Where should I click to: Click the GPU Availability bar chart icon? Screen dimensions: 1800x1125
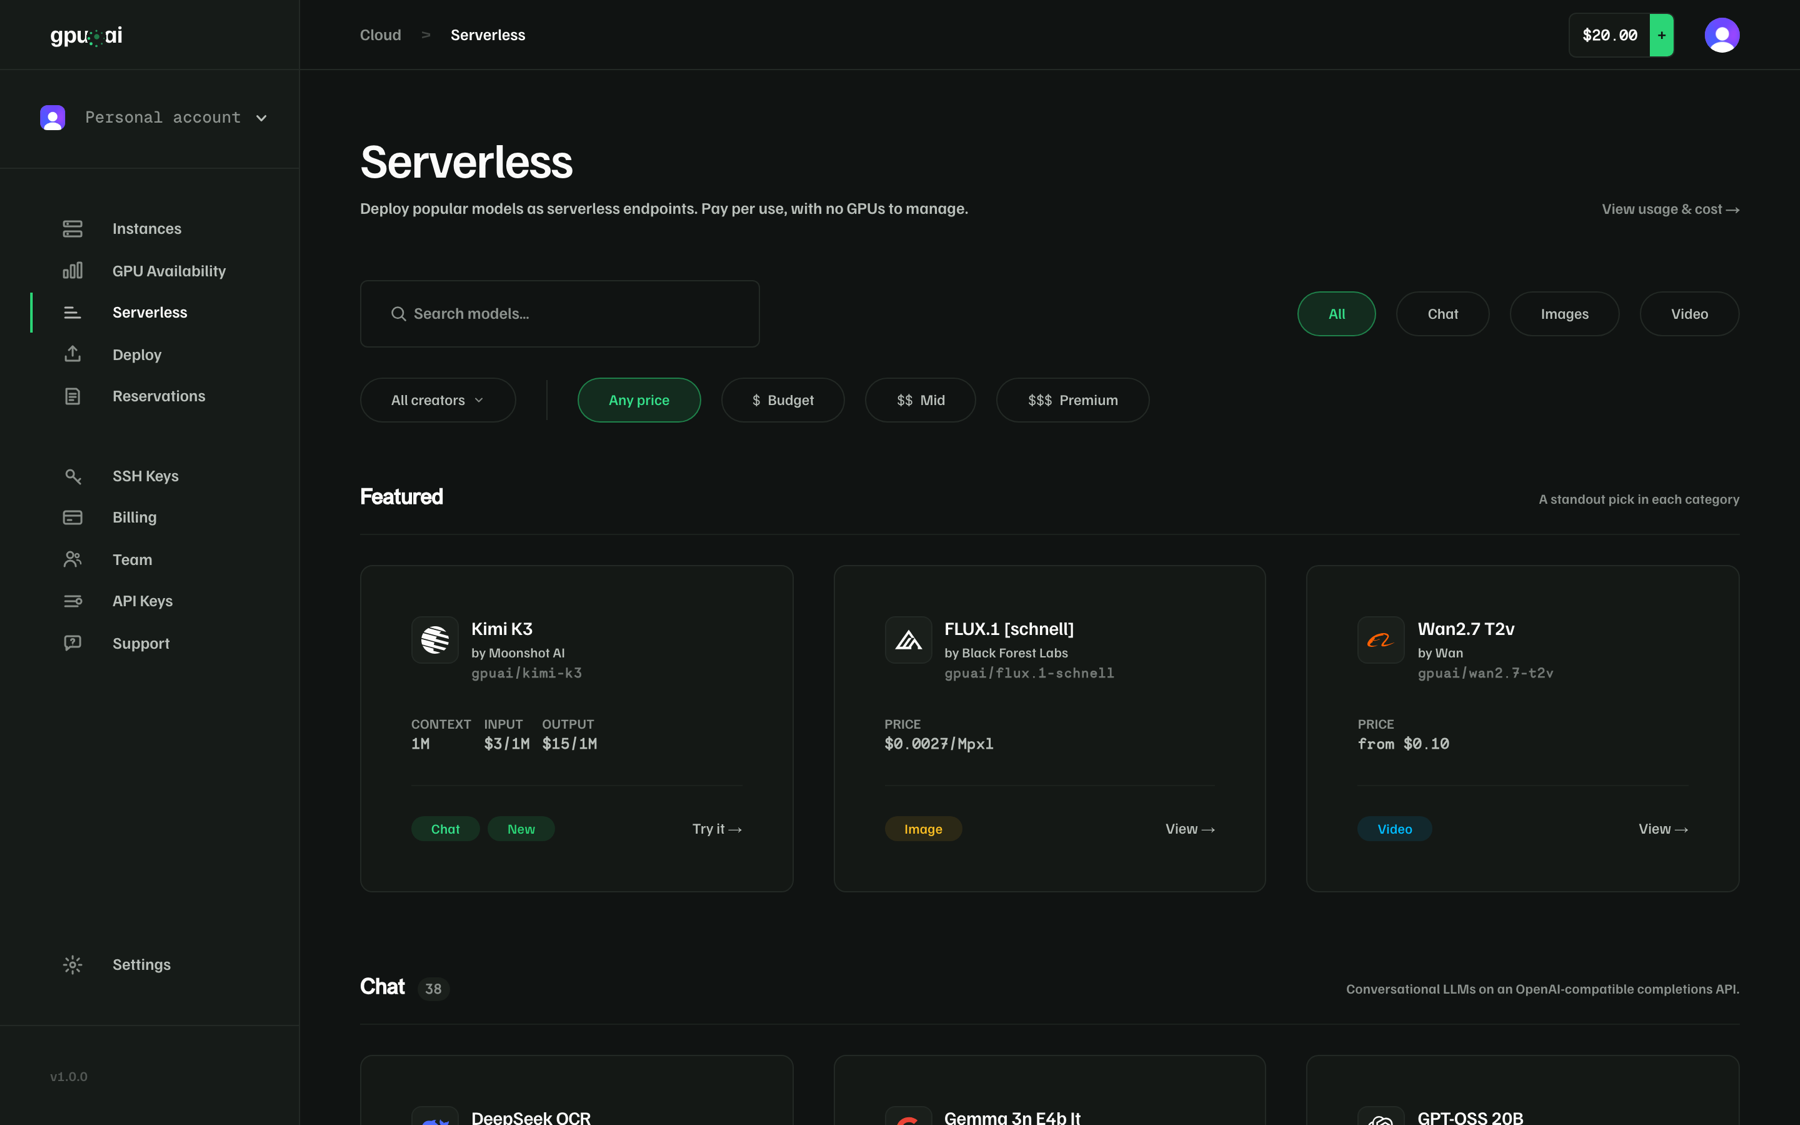(73, 271)
